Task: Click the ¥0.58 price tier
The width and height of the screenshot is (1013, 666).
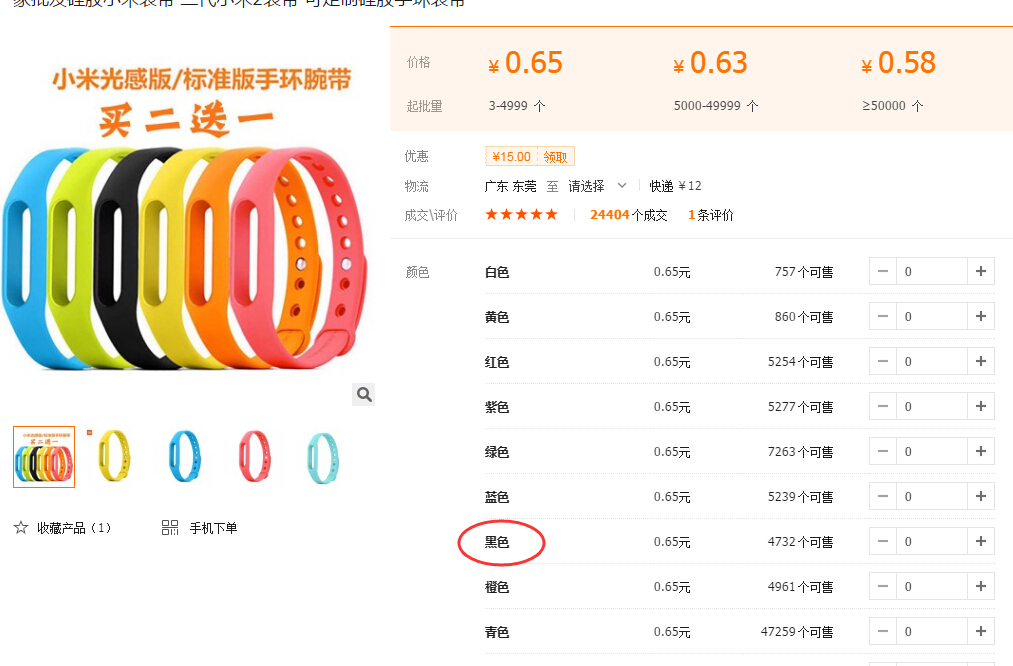Action: [x=899, y=63]
